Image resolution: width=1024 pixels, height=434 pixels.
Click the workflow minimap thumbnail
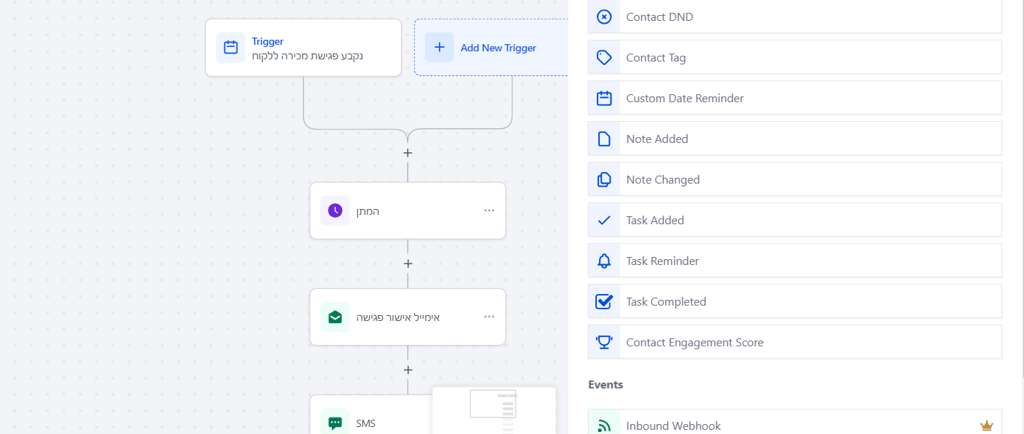[494, 411]
